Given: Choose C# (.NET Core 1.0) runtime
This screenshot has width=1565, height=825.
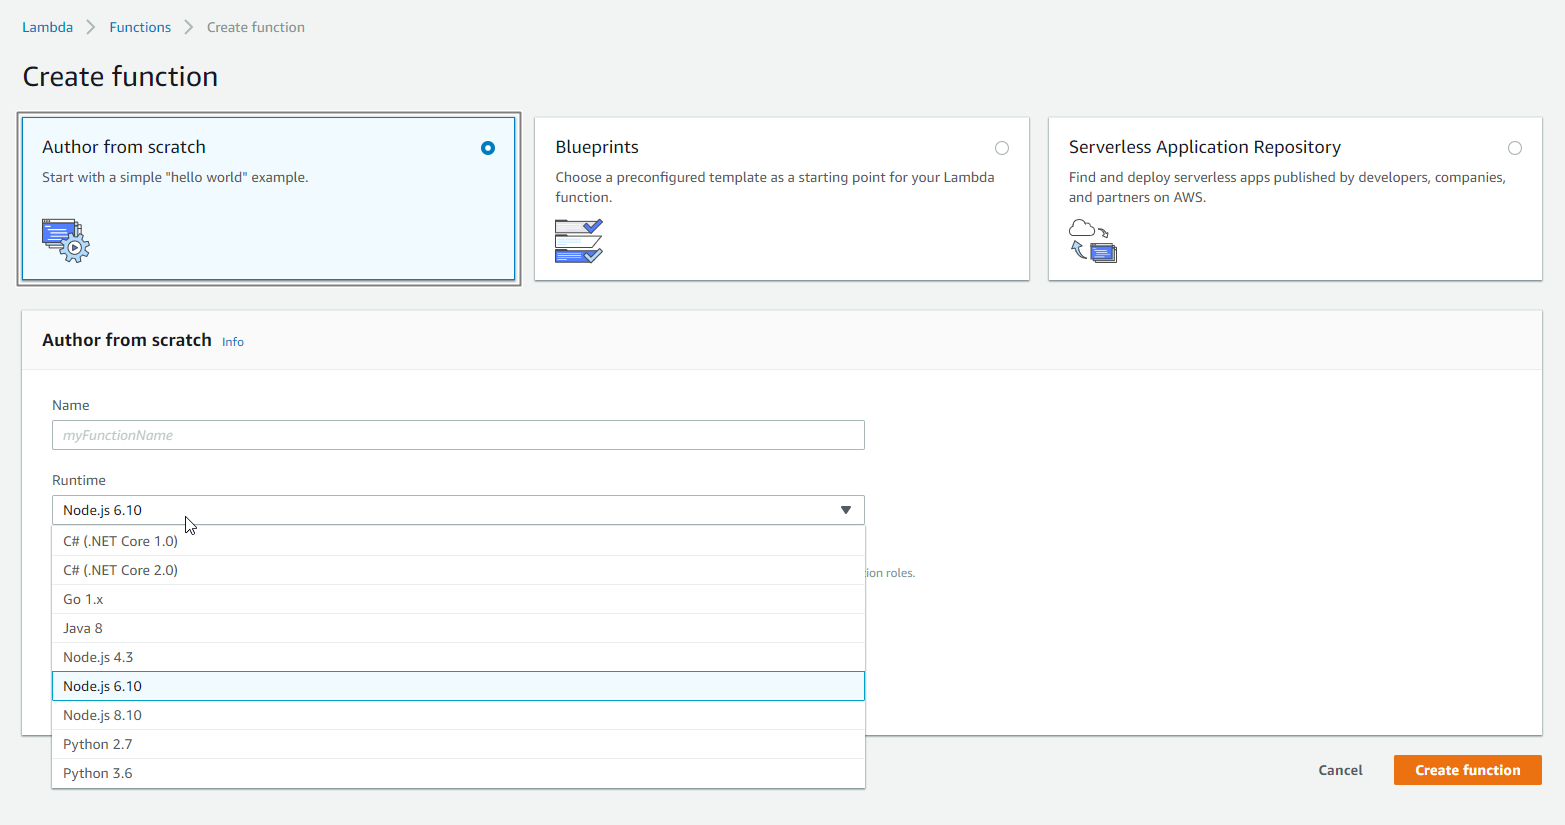Looking at the screenshot, I should [x=458, y=541].
